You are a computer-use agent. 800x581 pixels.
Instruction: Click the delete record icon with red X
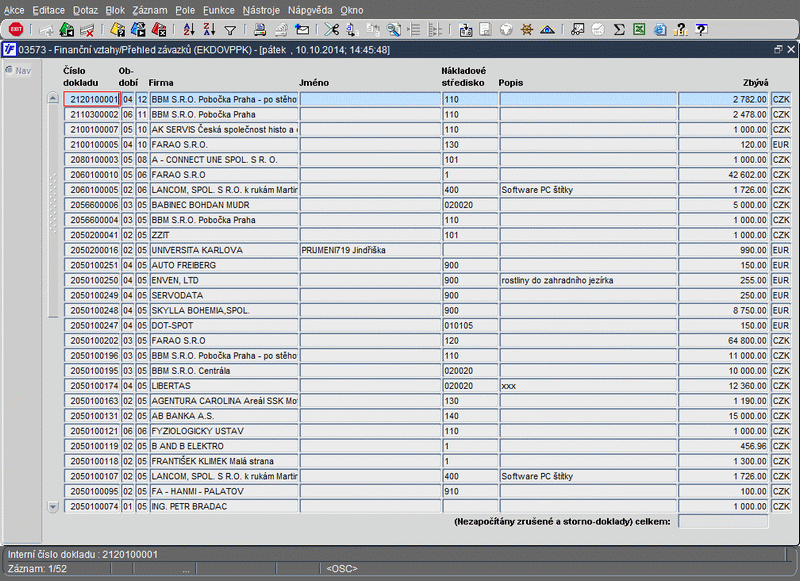coord(87,30)
